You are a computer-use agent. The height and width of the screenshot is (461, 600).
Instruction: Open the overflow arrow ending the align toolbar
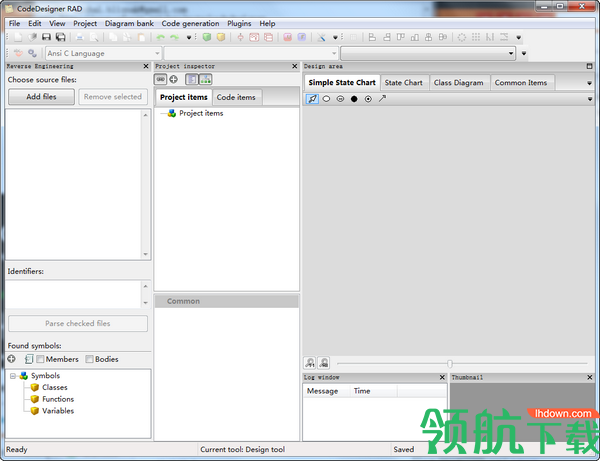pyautogui.click(x=518, y=37)
